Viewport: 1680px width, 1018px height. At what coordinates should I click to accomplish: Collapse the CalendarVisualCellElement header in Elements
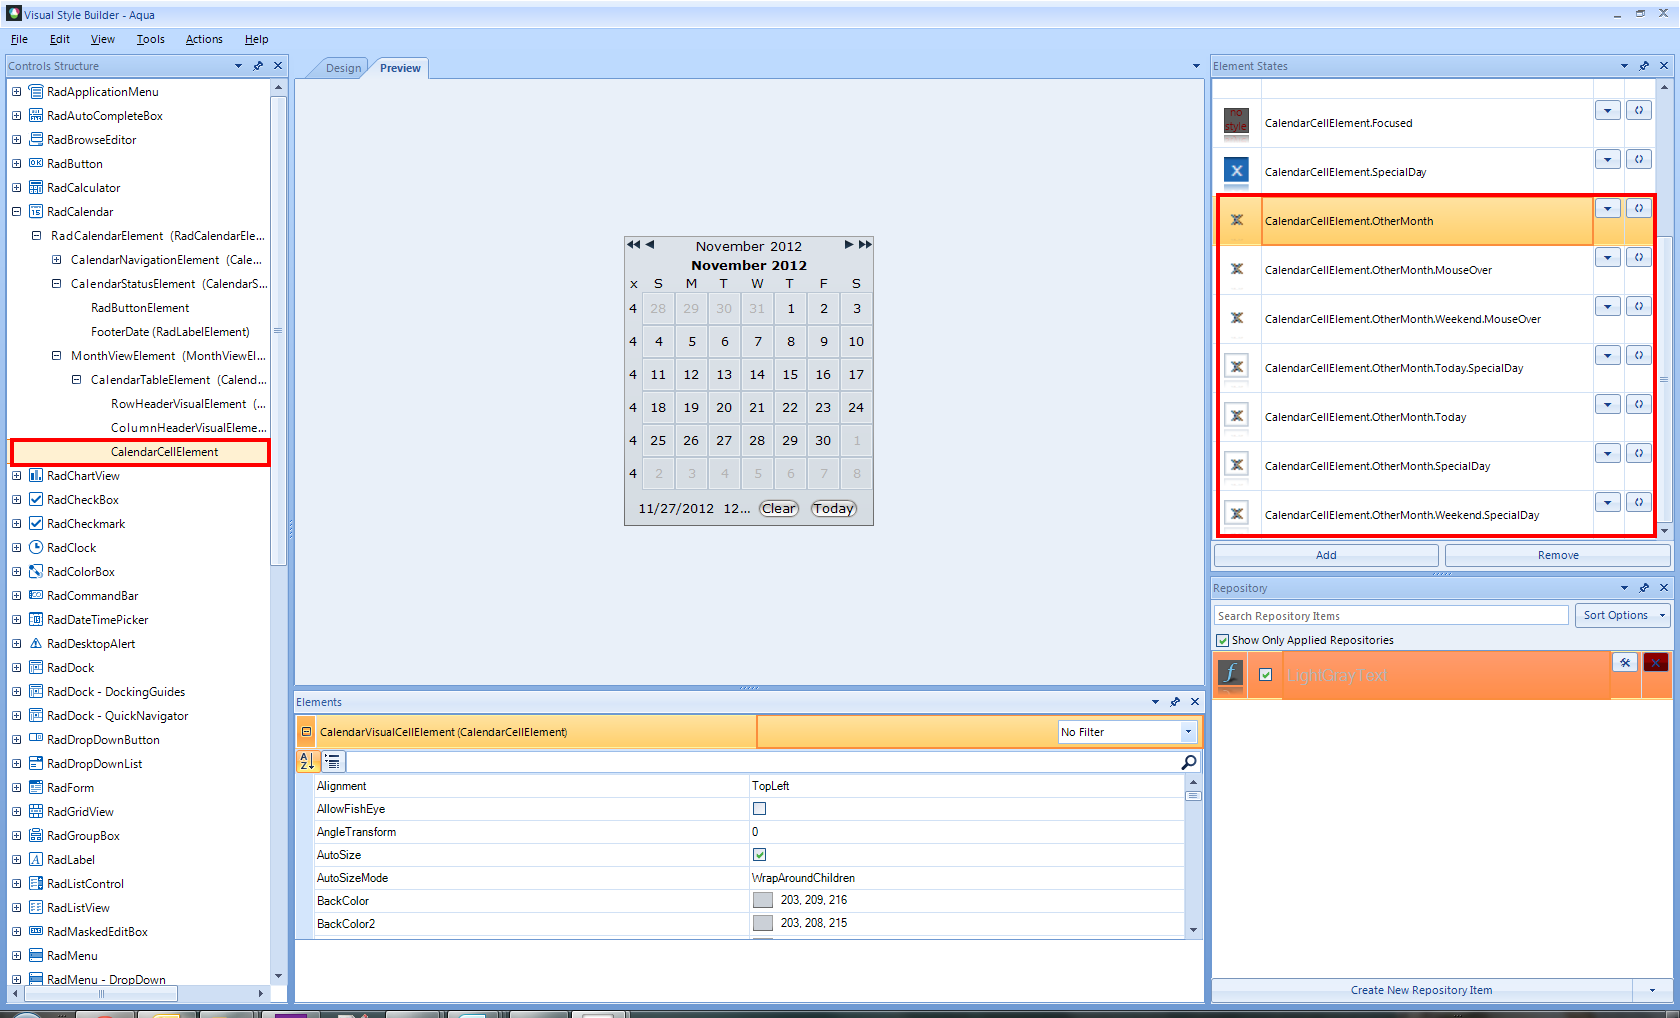(306, 732)
